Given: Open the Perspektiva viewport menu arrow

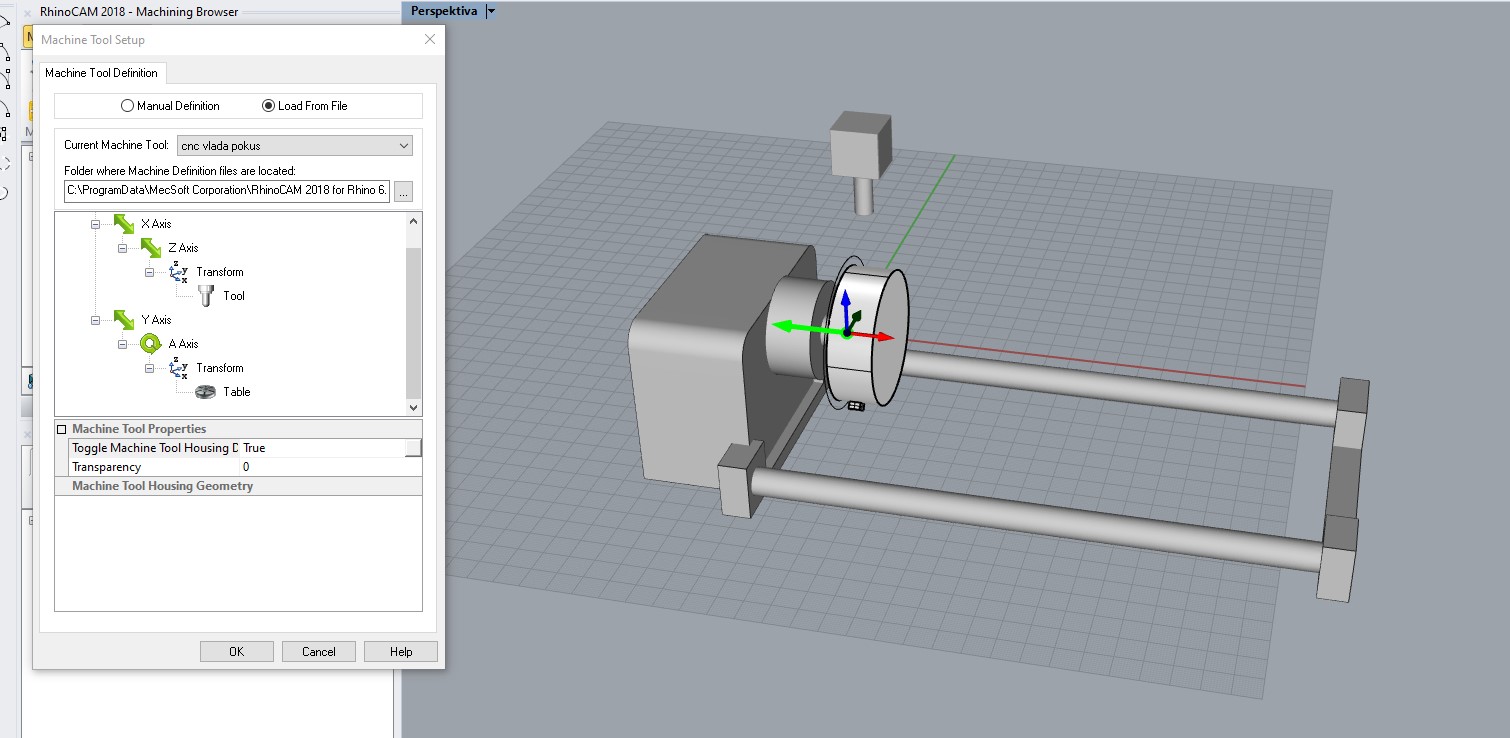Looking at the screenshot, I should tap(491, 11).
